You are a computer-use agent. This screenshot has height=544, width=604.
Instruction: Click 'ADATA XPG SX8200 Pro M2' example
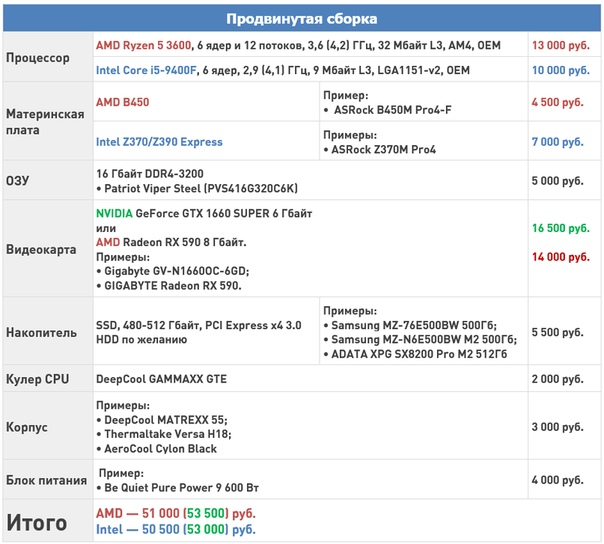click(419, 354)
